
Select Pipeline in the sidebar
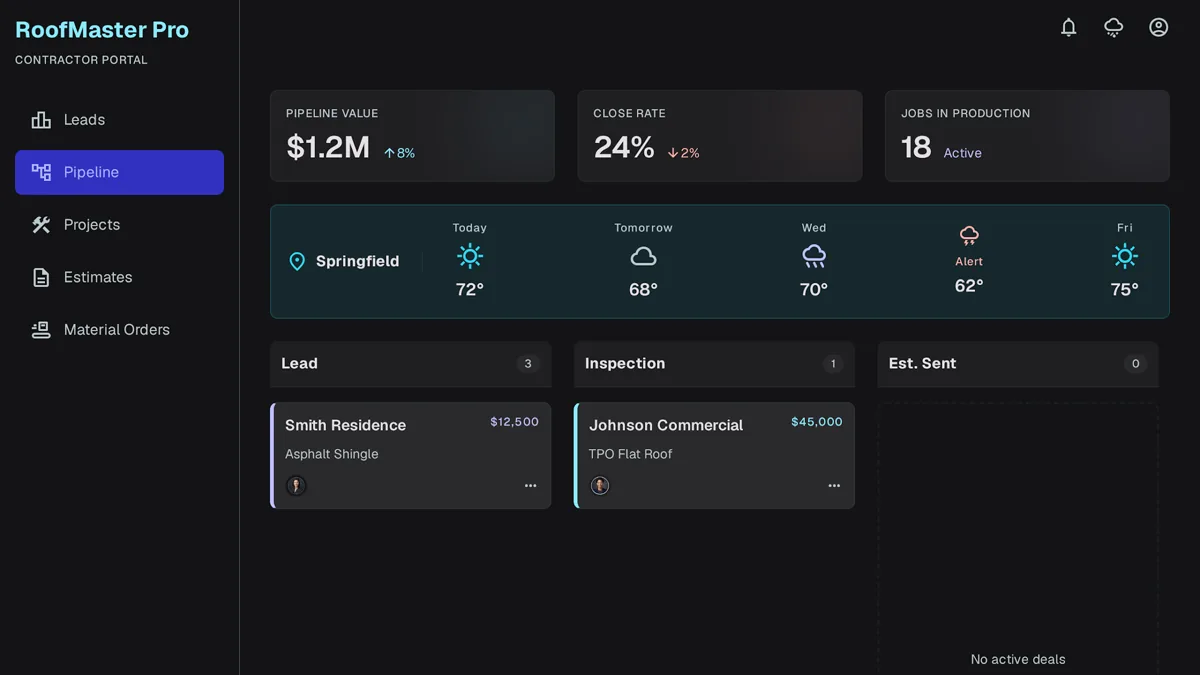[x=119, y=172]
